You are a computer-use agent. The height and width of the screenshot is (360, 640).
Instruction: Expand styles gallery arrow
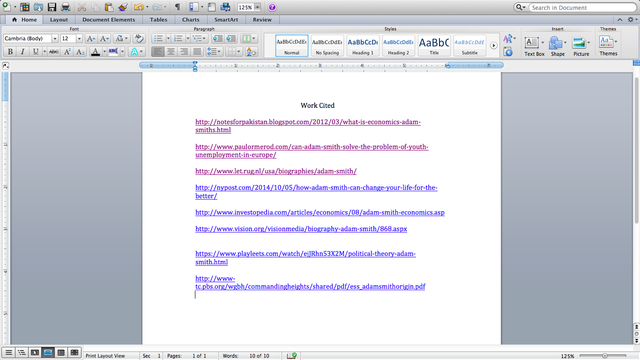pyautogui.click(x=493, y=45)
